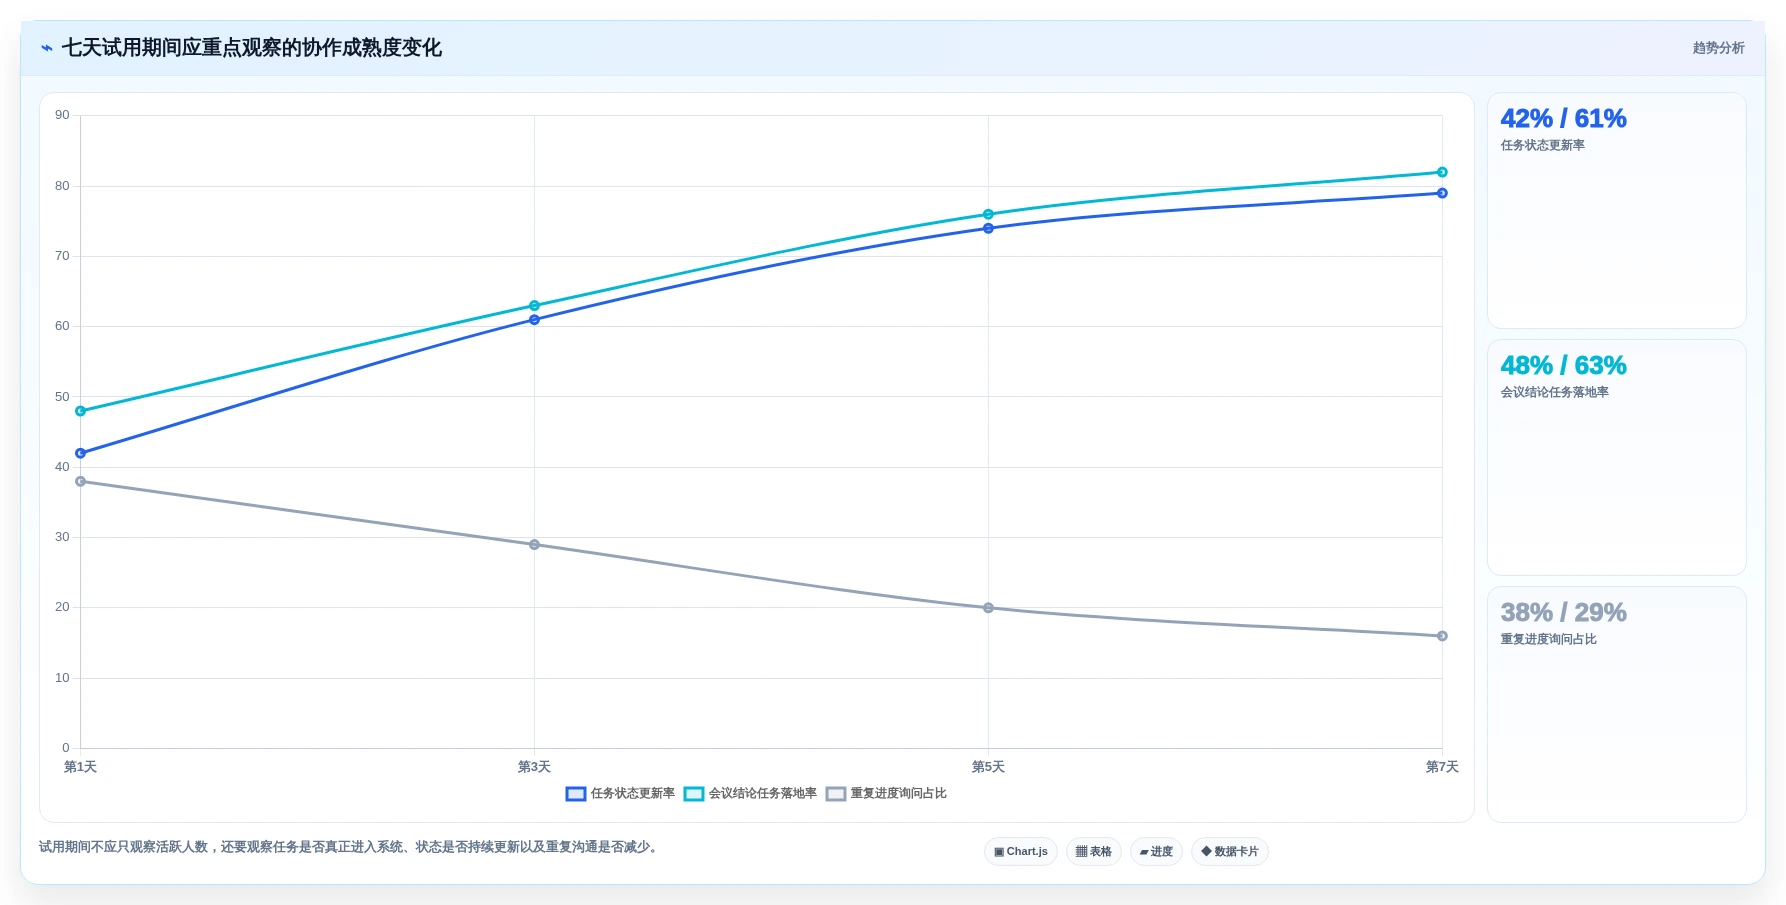The width and height of the screenshot is (1786, 905).
Task: Toggle 会议结论任务落地率 legend swatch
Action: pos(694,794)
